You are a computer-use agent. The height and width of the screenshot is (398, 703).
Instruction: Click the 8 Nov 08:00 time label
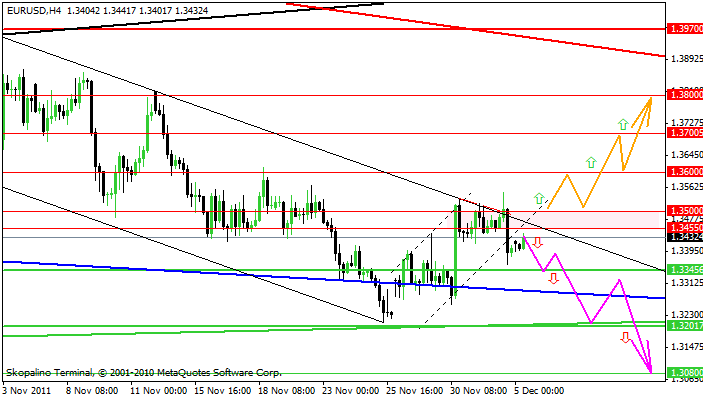(x=92, y=391)
